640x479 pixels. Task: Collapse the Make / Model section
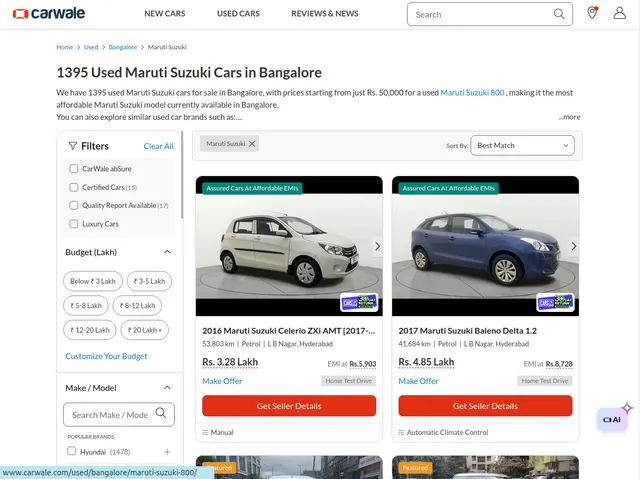[x=167, y=388]
